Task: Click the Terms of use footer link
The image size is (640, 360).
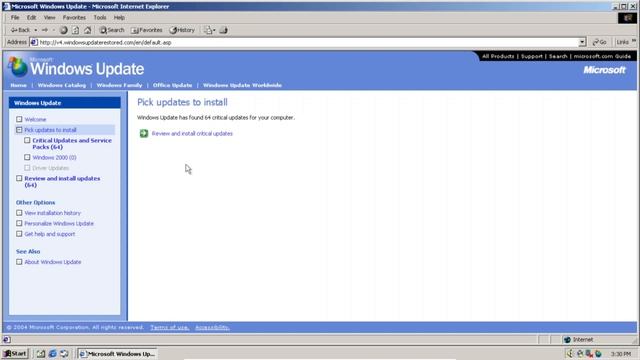Action: 169,327
